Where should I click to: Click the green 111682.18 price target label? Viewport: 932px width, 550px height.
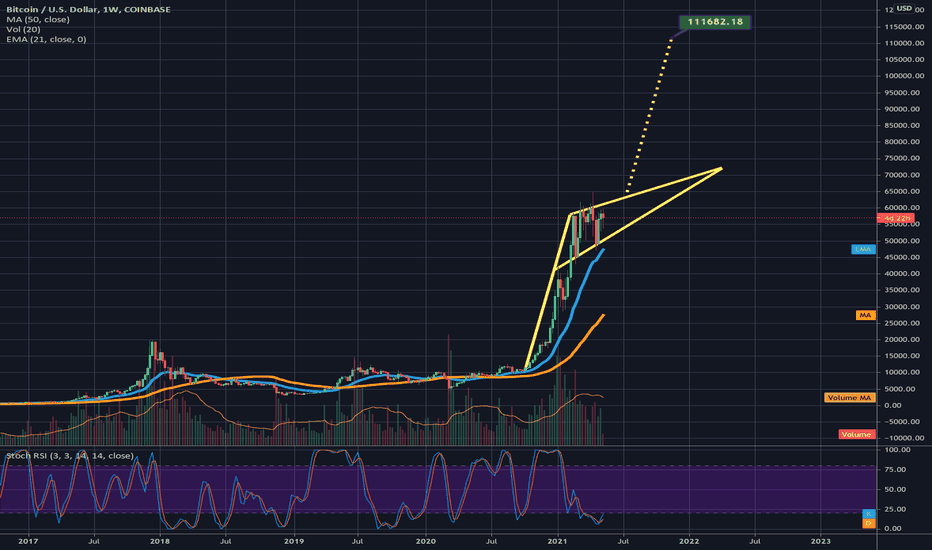pyautogui.click(x=715, y=22)
